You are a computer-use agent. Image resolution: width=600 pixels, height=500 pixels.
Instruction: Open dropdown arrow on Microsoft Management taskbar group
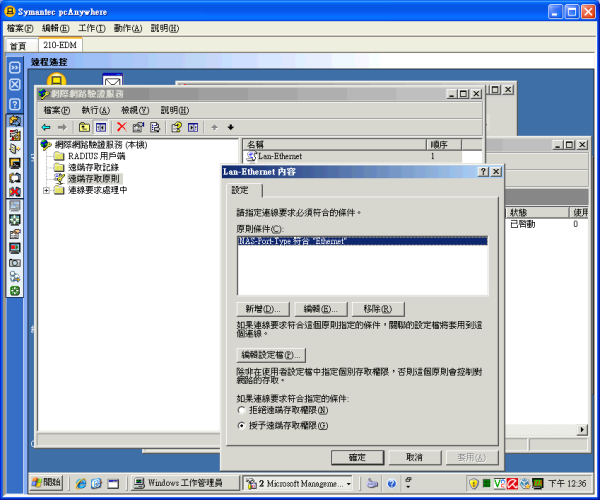[x=348, y=482]
